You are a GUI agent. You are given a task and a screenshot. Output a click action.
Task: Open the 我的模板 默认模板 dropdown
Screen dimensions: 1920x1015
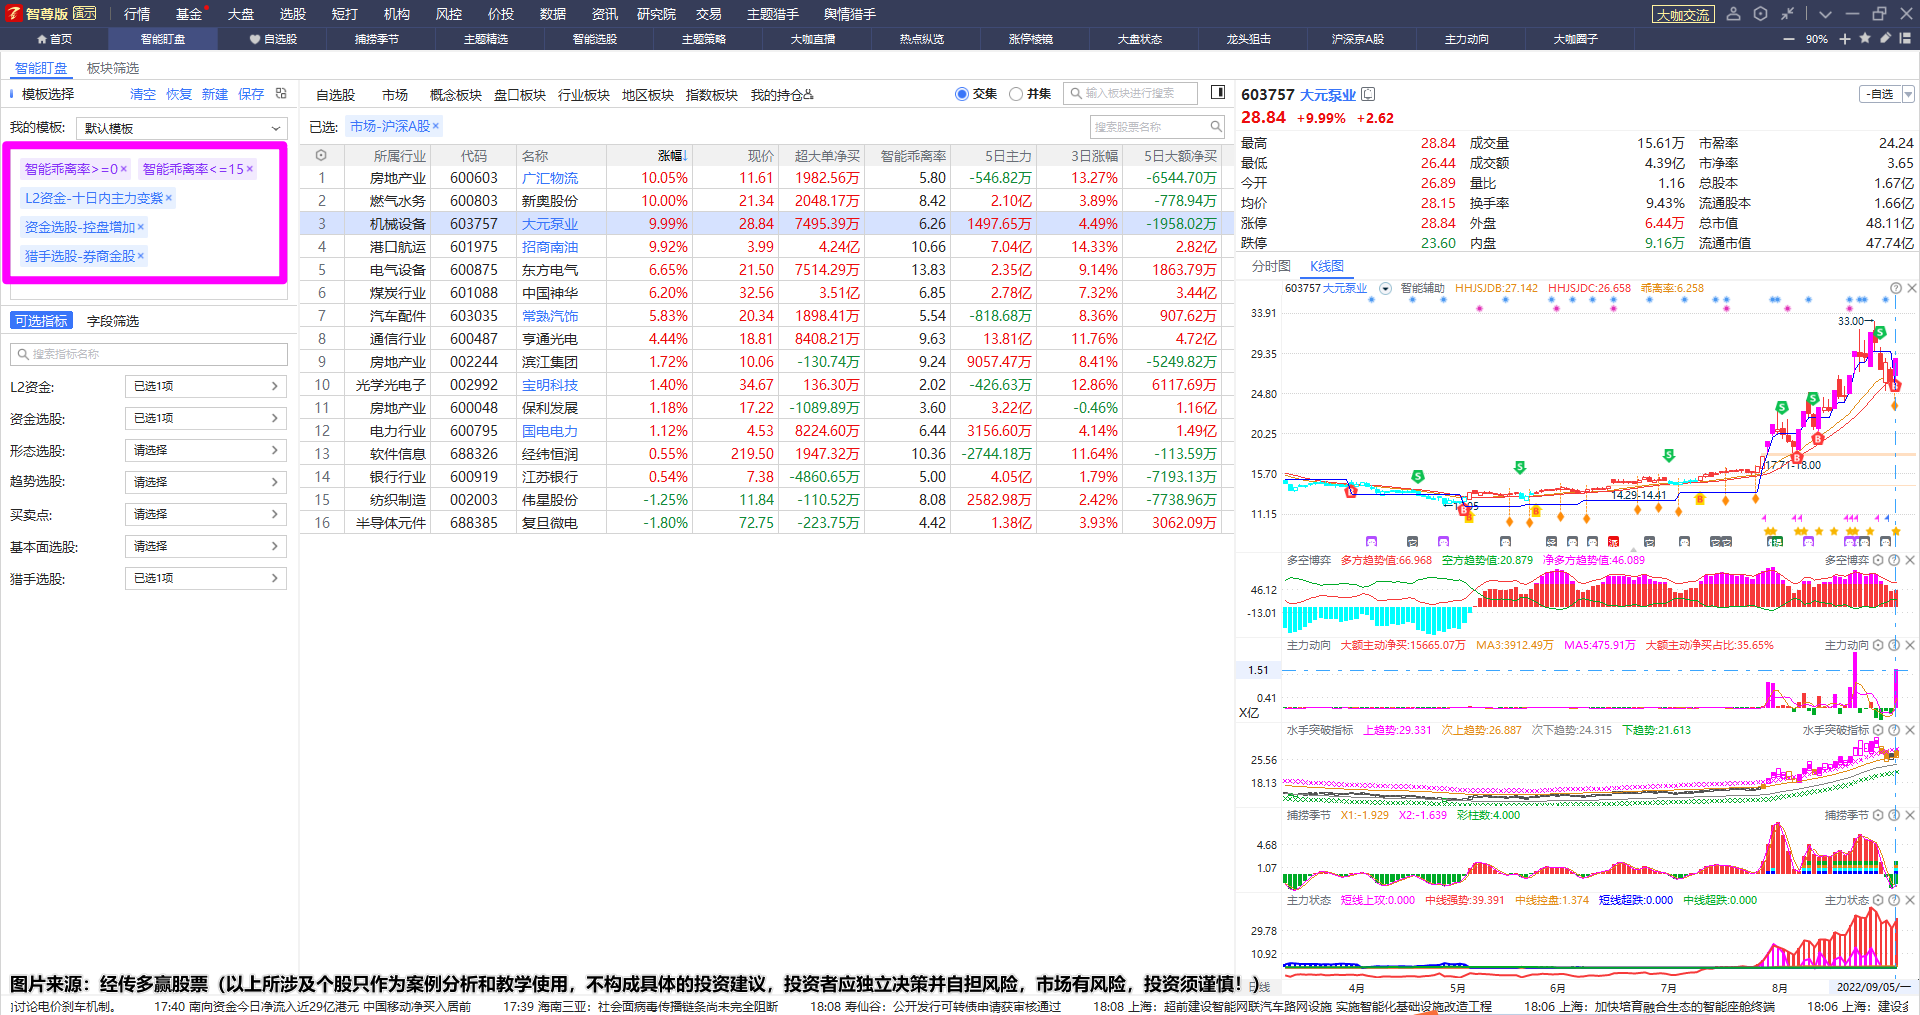[x=182, y=128]
